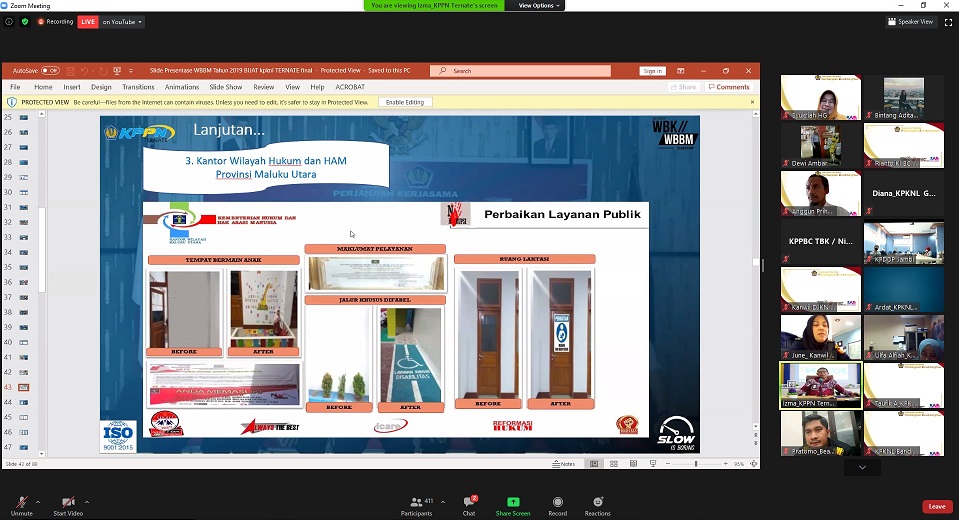The width and height of the screenshot is (959, 520).
Task: Open the Transitions ribbon tab
Action: [x=138, y=87]
